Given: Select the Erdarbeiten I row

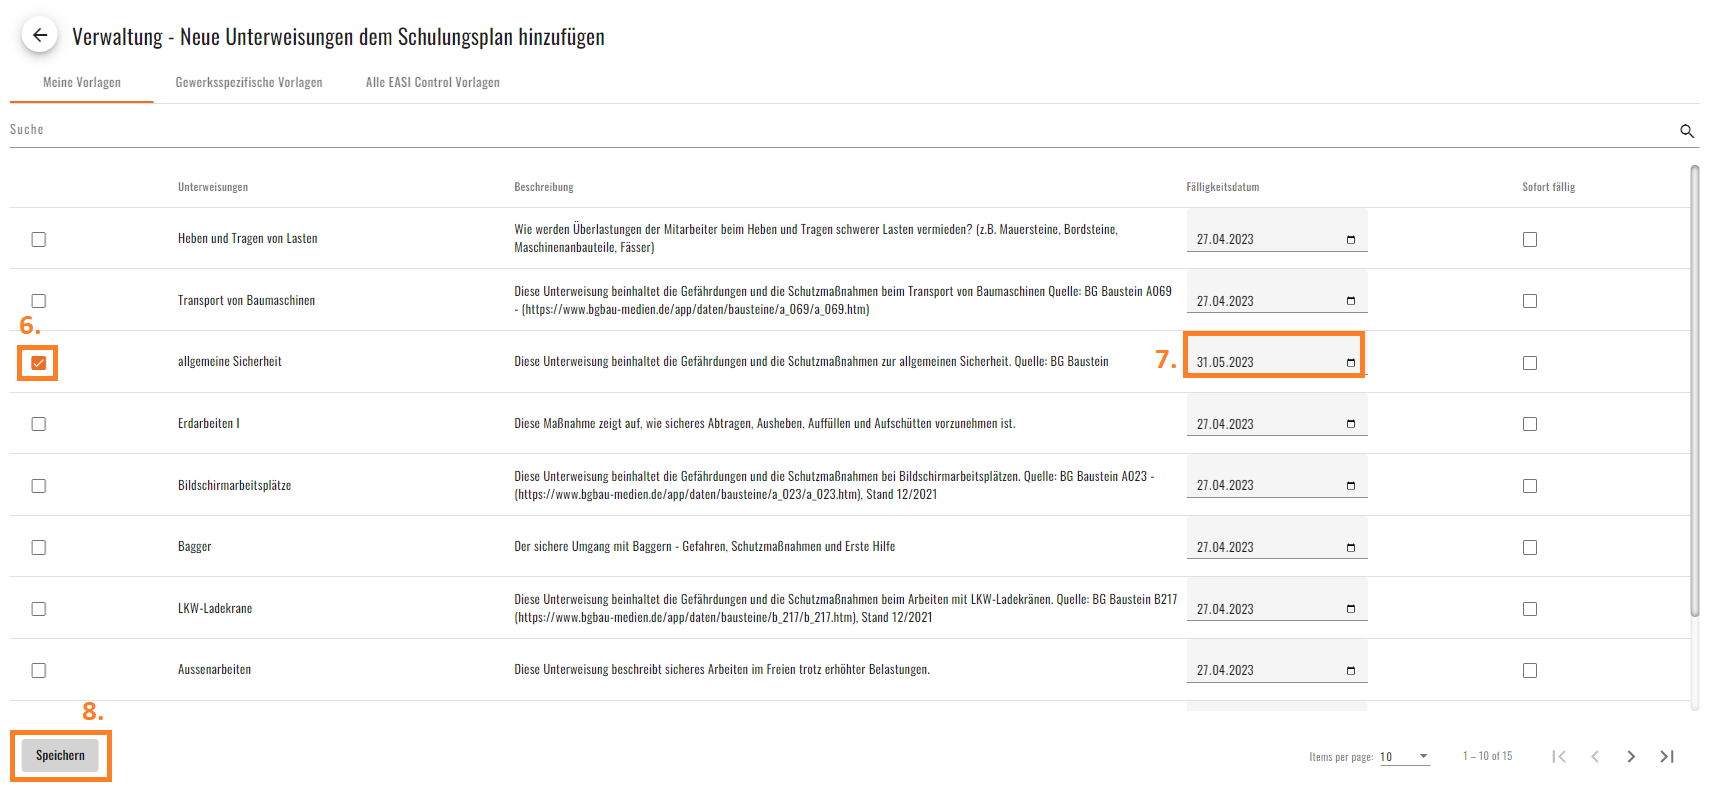Looking at the screenshot, I should tap(39, 424).
